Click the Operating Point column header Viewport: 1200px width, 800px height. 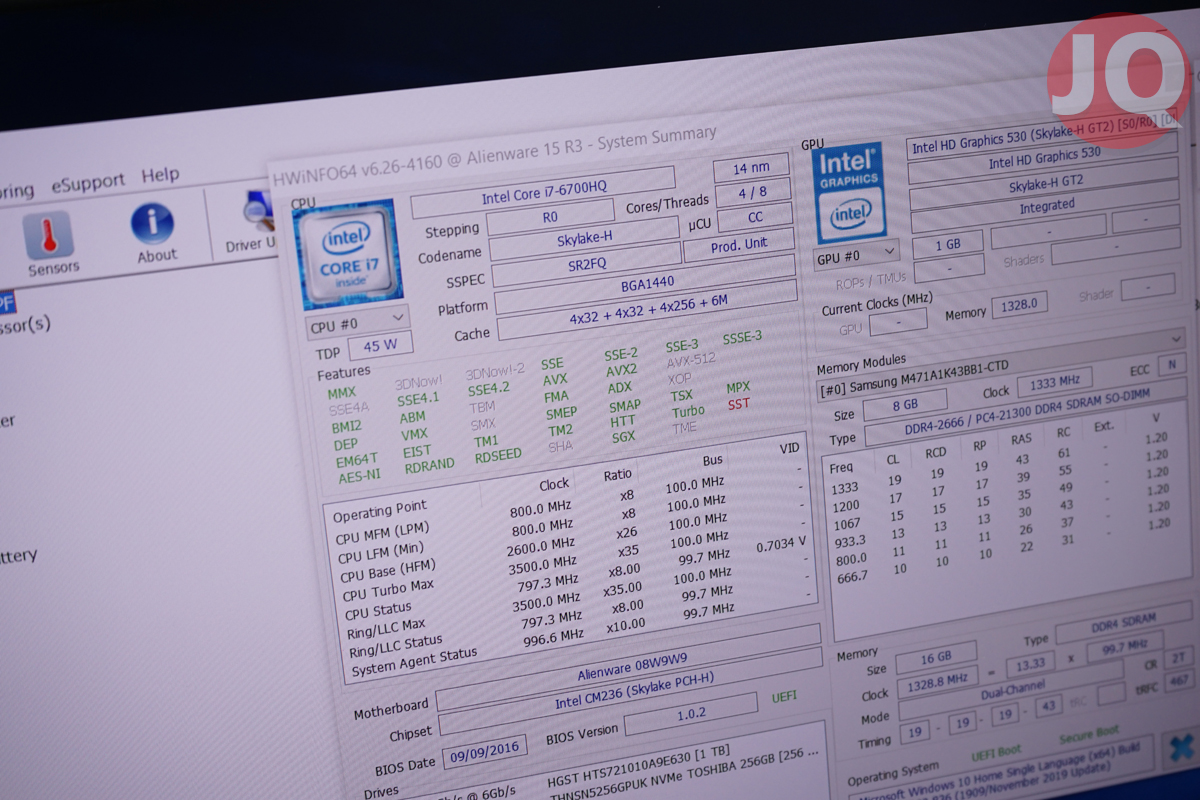tap(380, 511)
